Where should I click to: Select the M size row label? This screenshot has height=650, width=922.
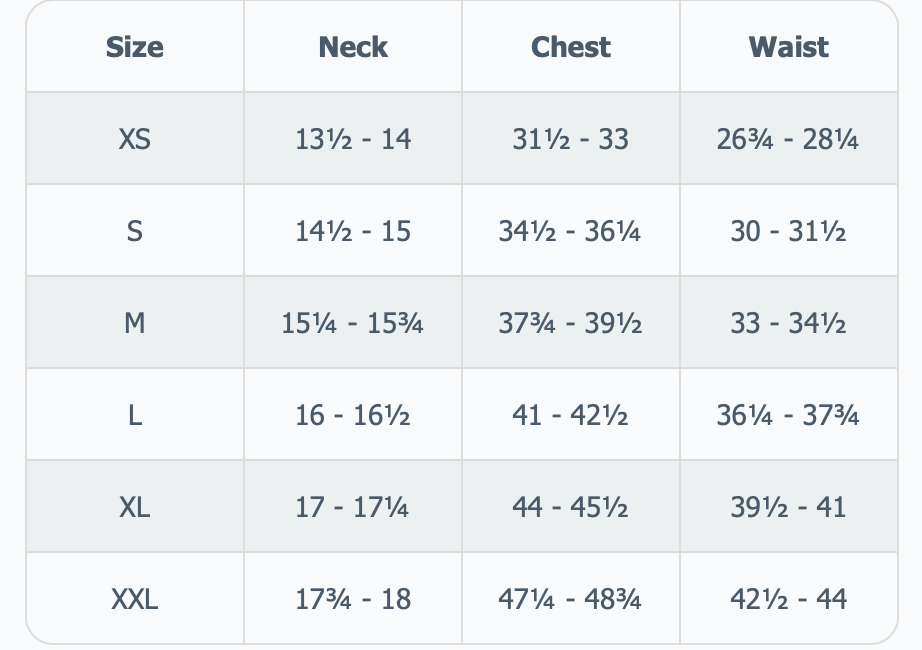(135, 323)
